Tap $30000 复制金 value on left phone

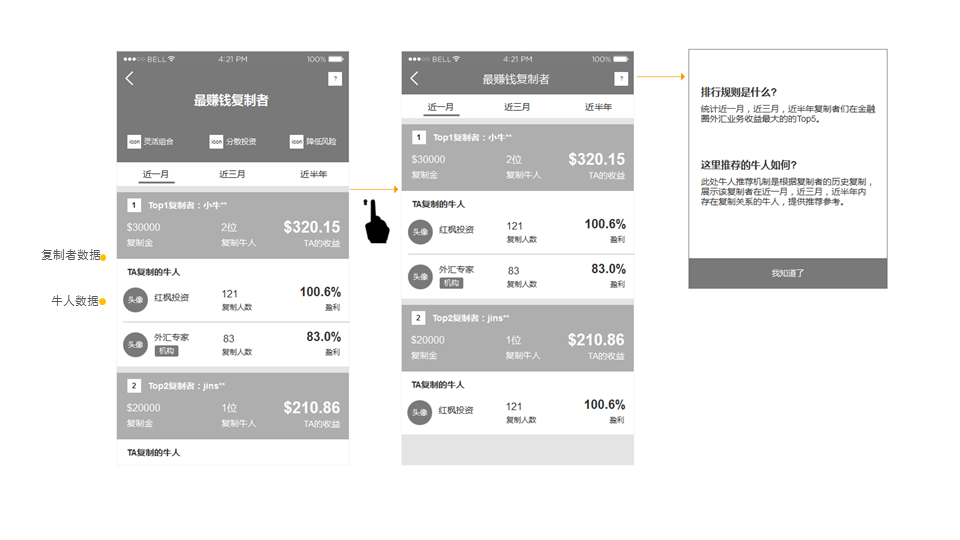143,227
